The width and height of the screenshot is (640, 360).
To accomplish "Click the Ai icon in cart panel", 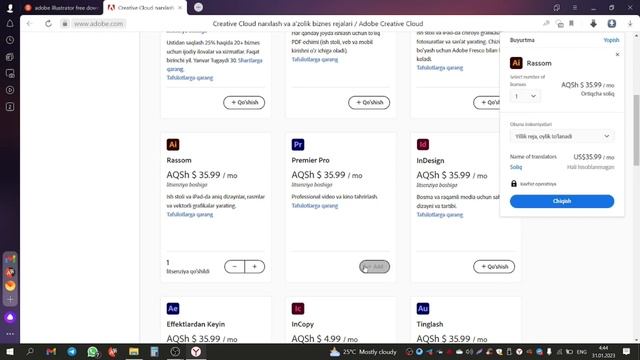I will coord(516,63).
